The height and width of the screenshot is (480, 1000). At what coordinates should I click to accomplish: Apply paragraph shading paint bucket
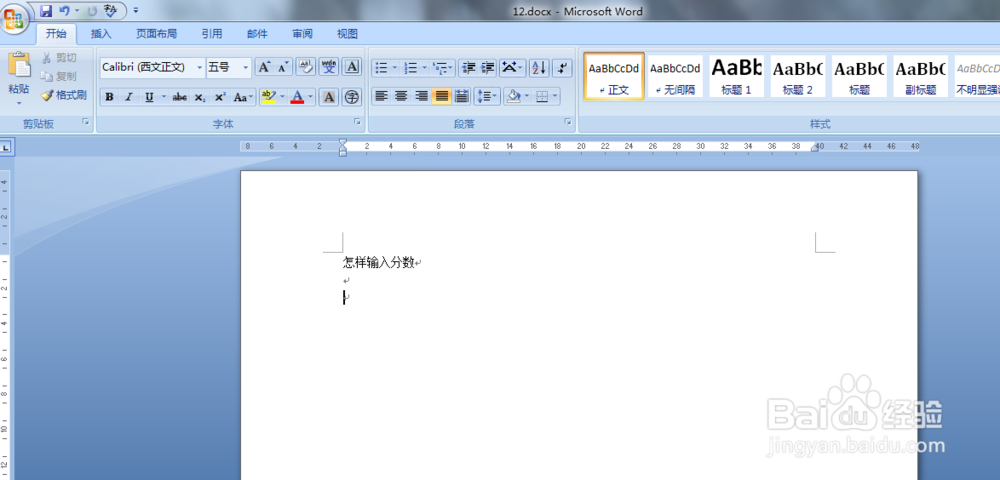pyautogui.click(x=513, y=96)
